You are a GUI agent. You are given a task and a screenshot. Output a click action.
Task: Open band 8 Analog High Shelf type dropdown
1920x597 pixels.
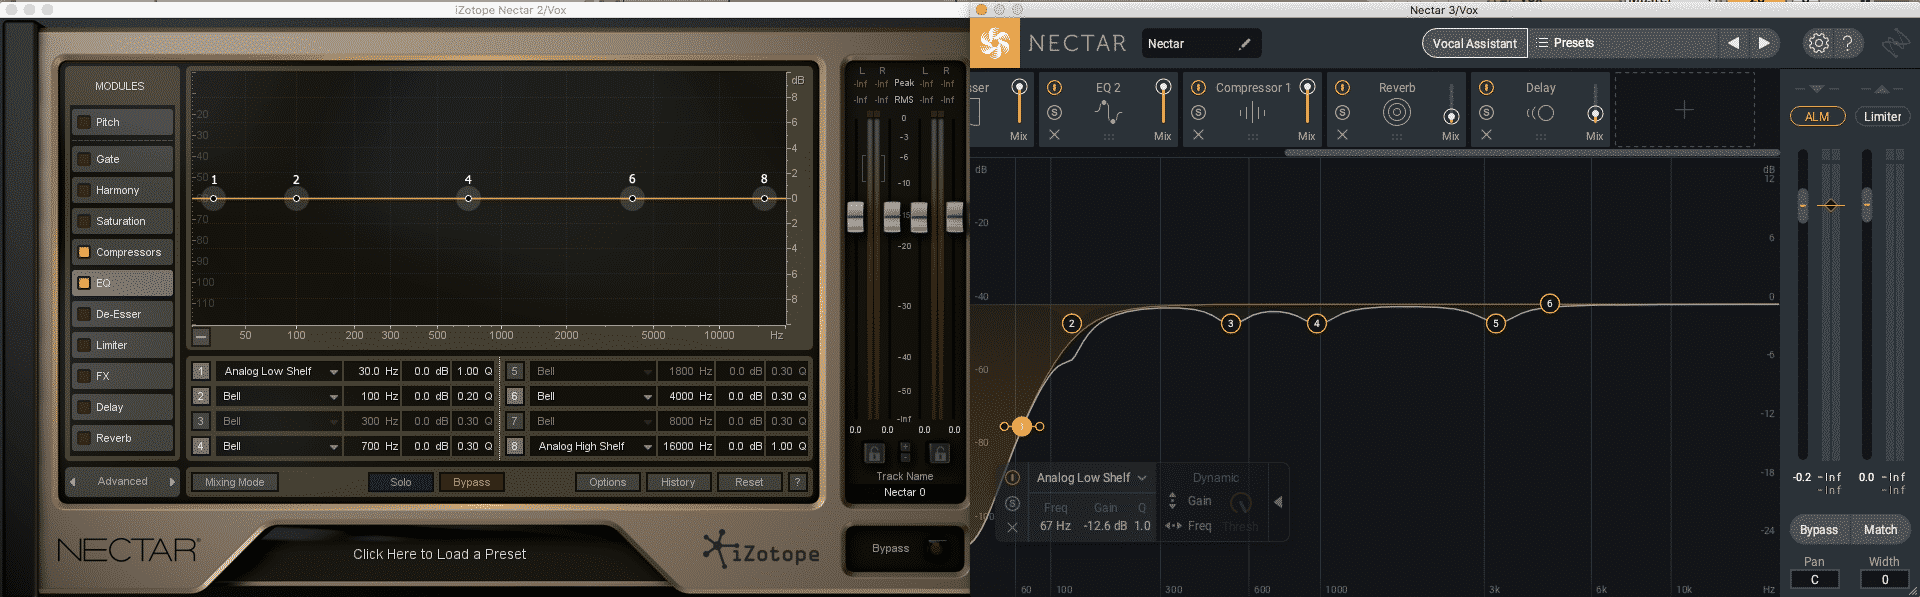click(593, 446)
